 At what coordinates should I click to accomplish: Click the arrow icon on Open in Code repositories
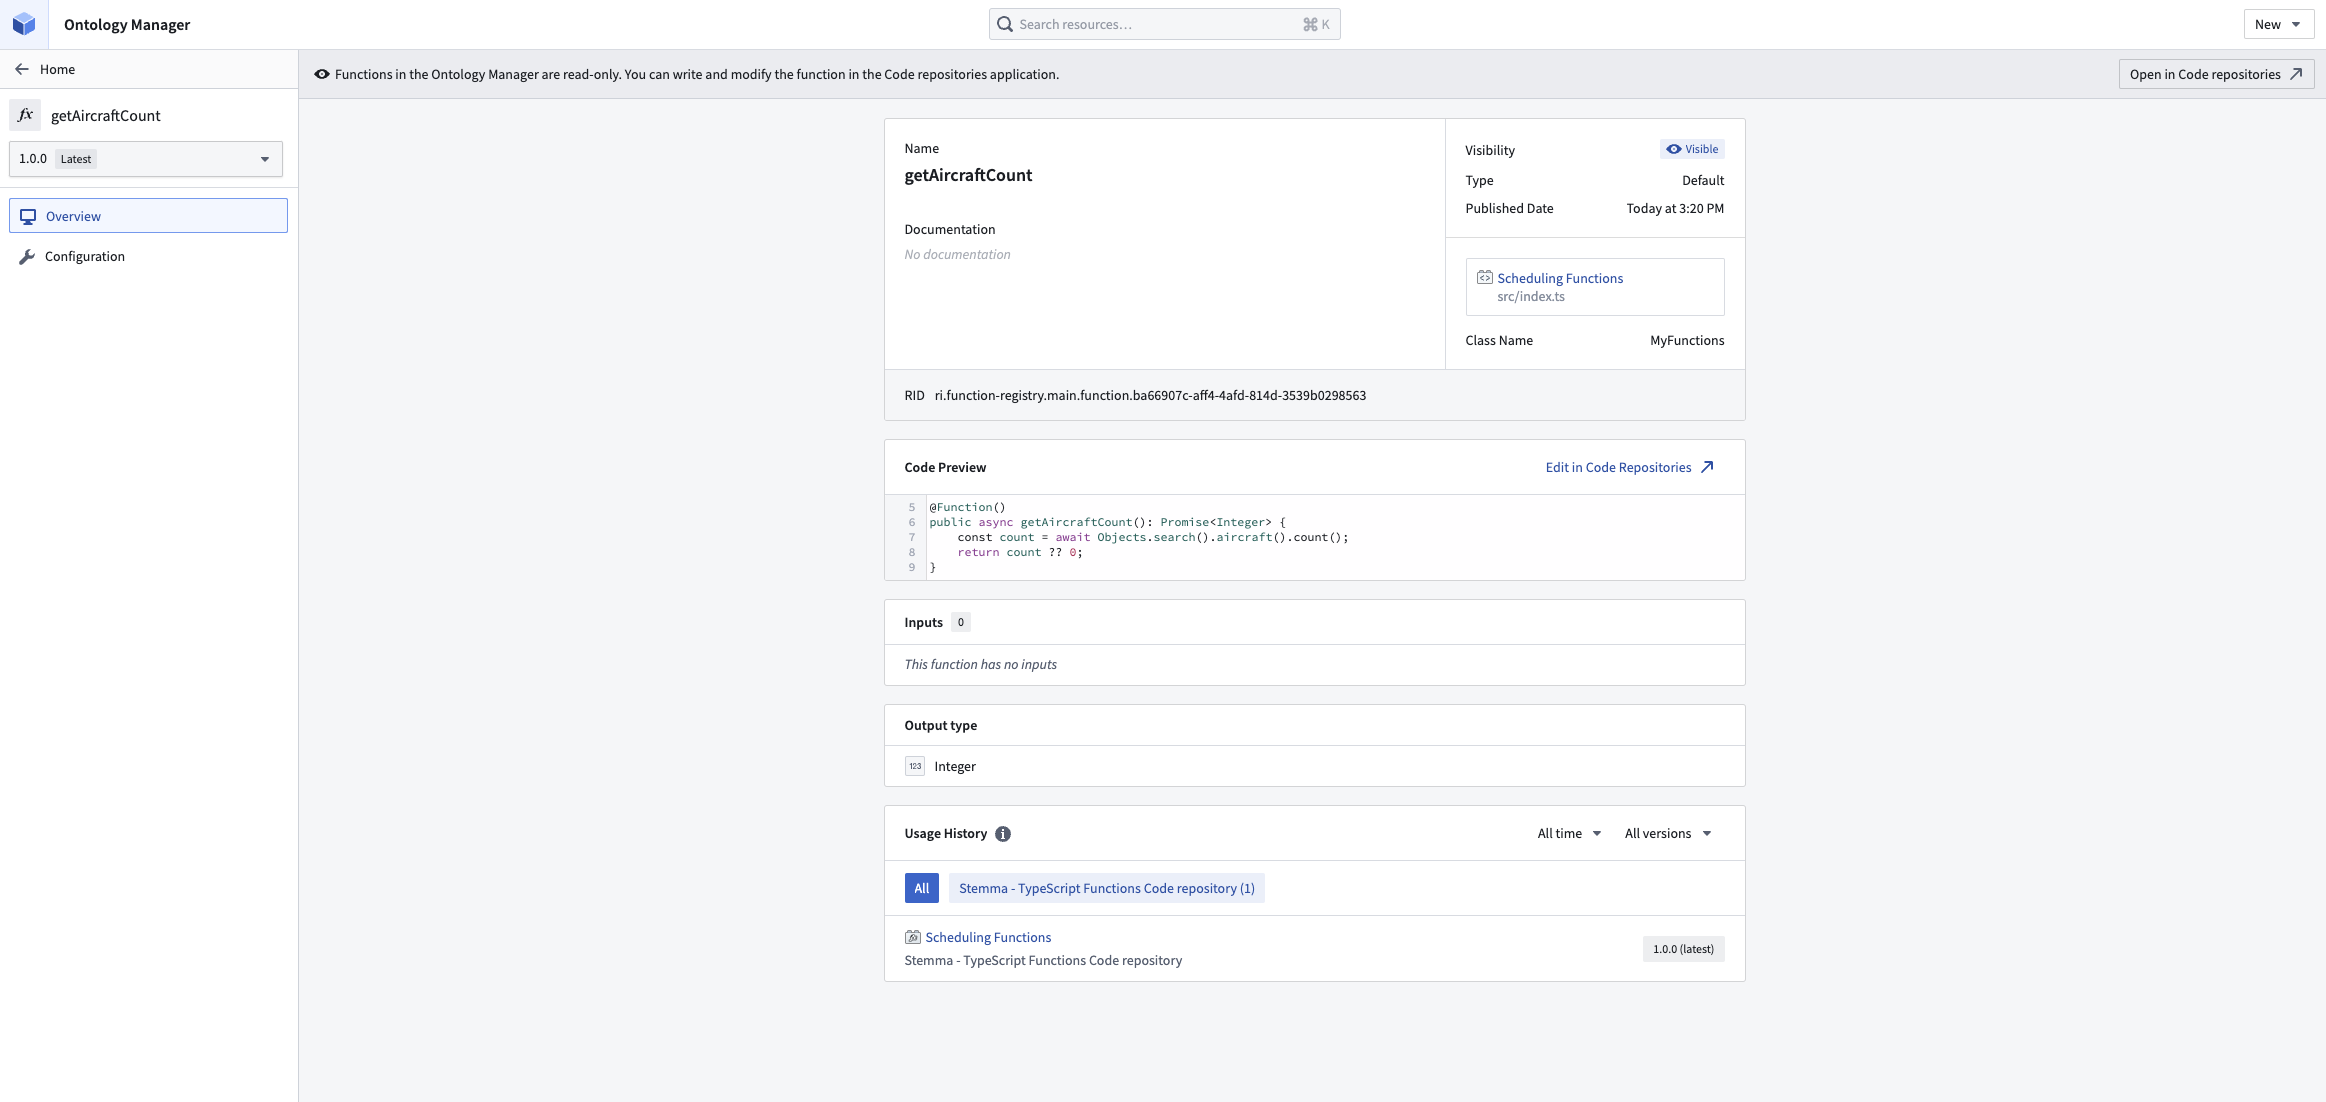click(x=2296, y=74)
